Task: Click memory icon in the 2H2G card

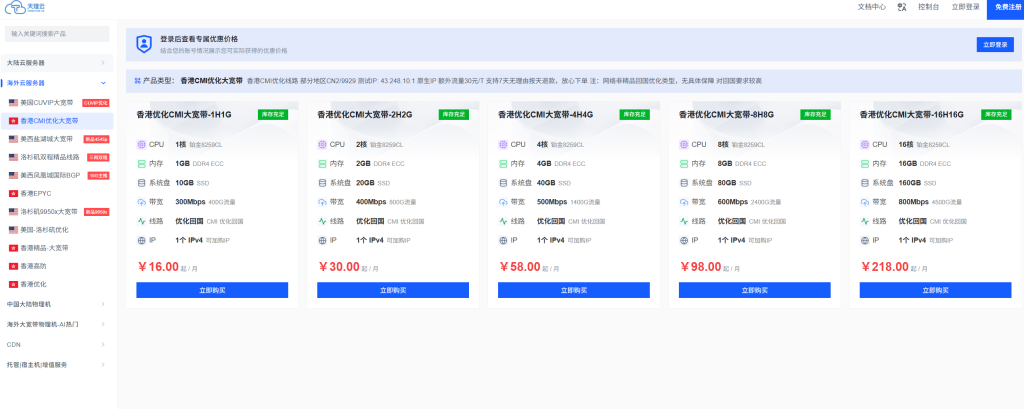Action: 322,163
